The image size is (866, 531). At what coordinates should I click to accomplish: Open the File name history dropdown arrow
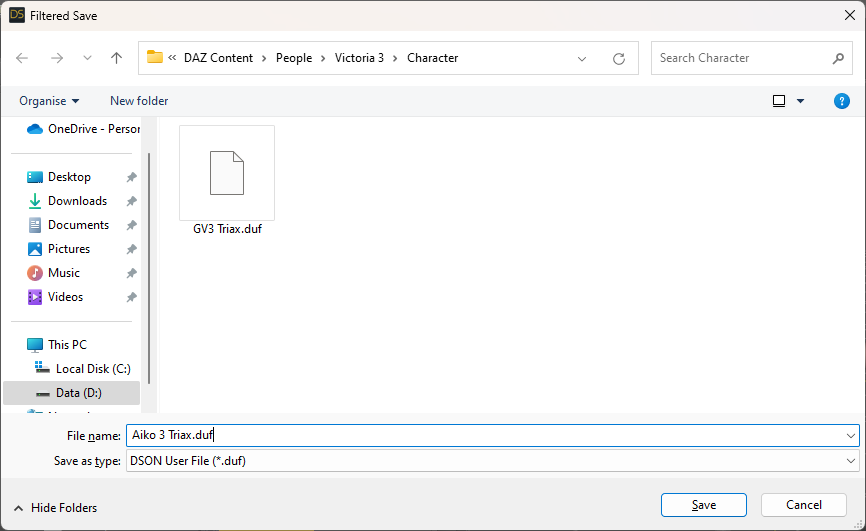[x=851, y=436]
